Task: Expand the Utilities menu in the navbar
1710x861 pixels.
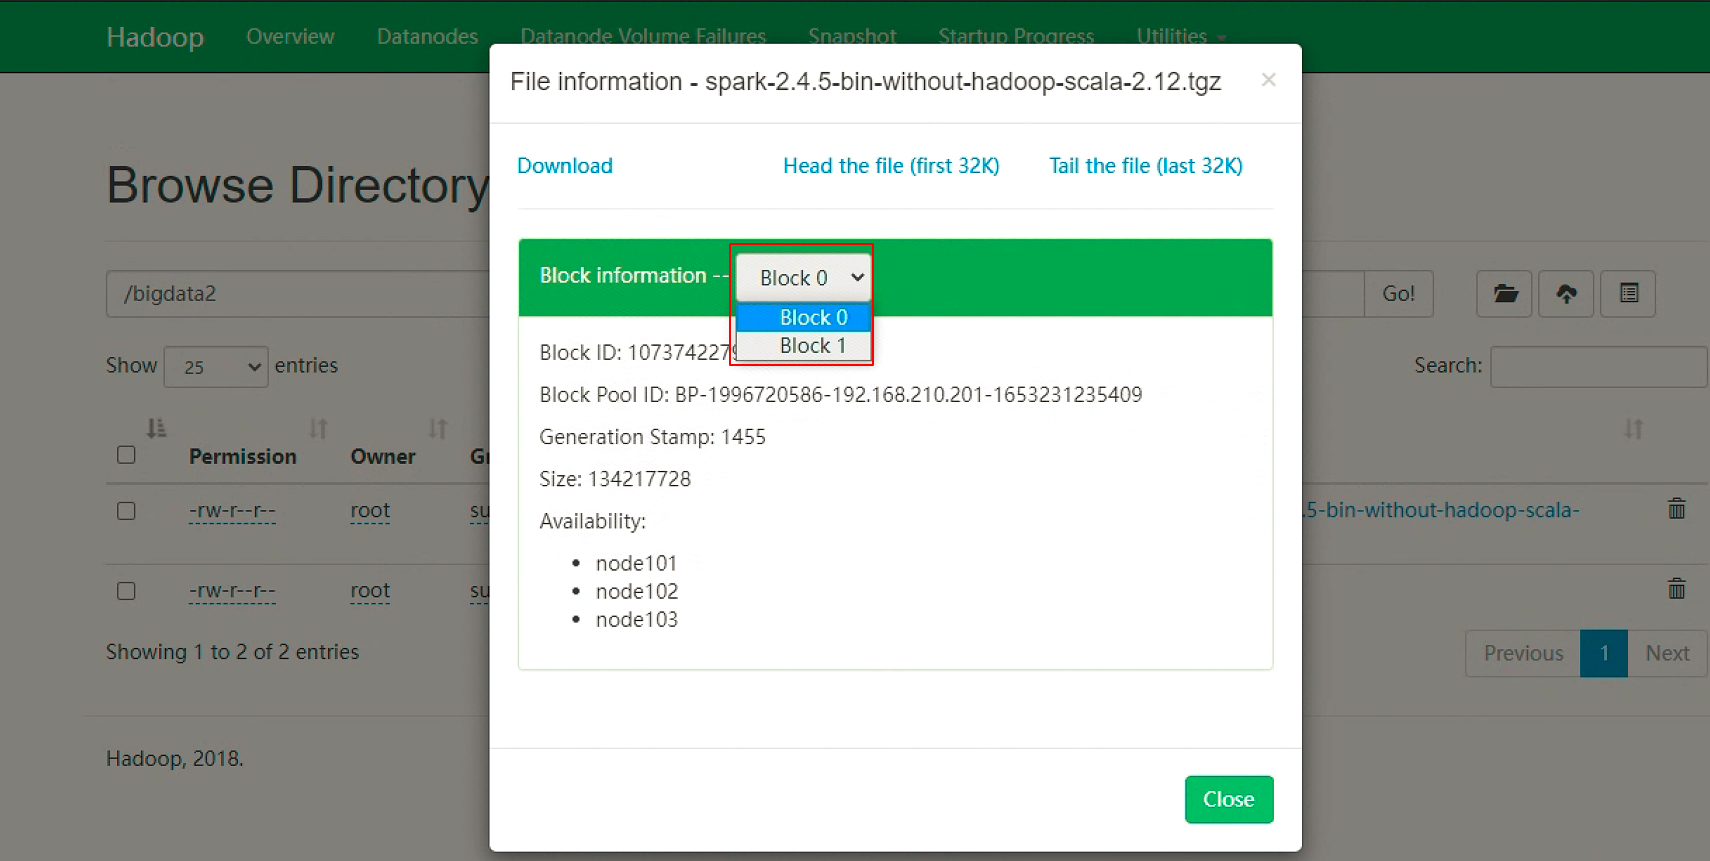Action: [x=1181, y=37]
